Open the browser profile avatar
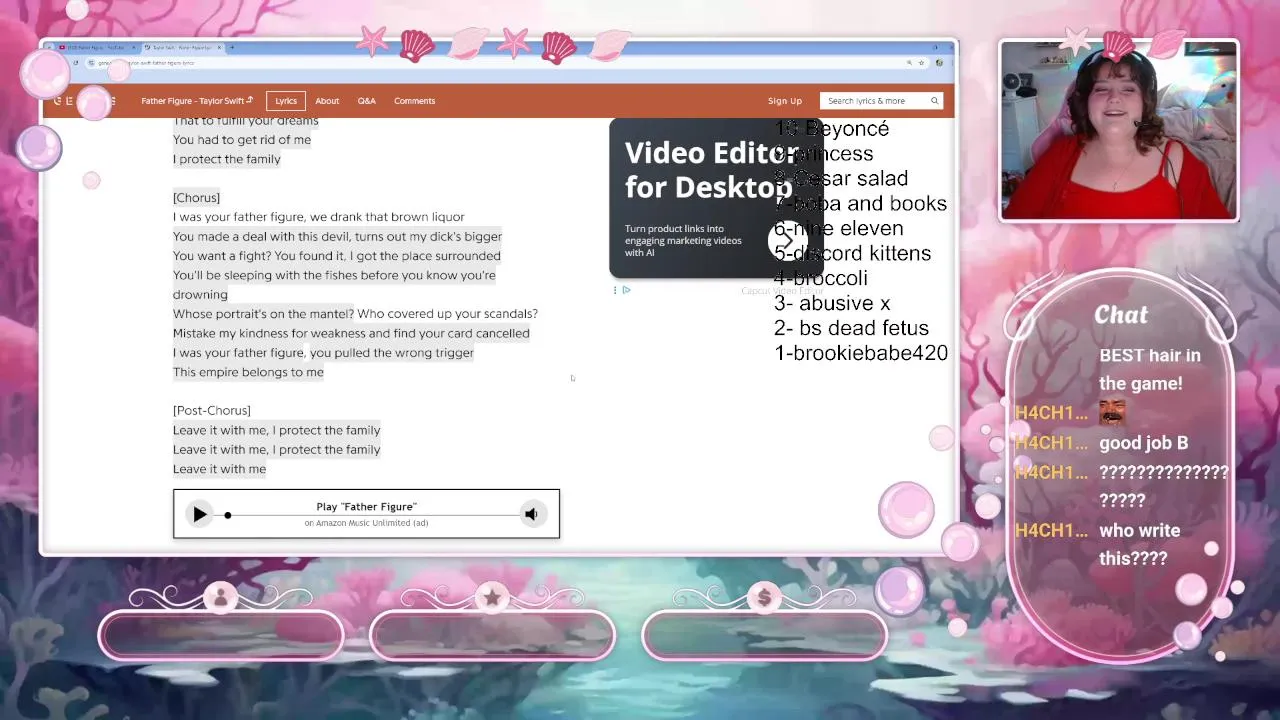Image resolution: width=1280 pixels, height=720 pixels. pyautogui.click(x=939, y=63)
